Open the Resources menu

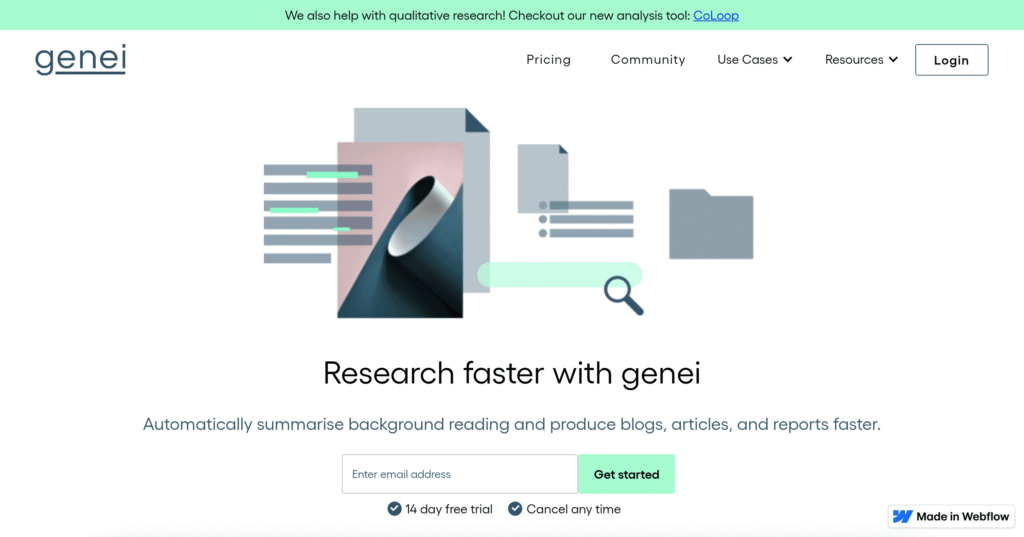tap(854, 60)
